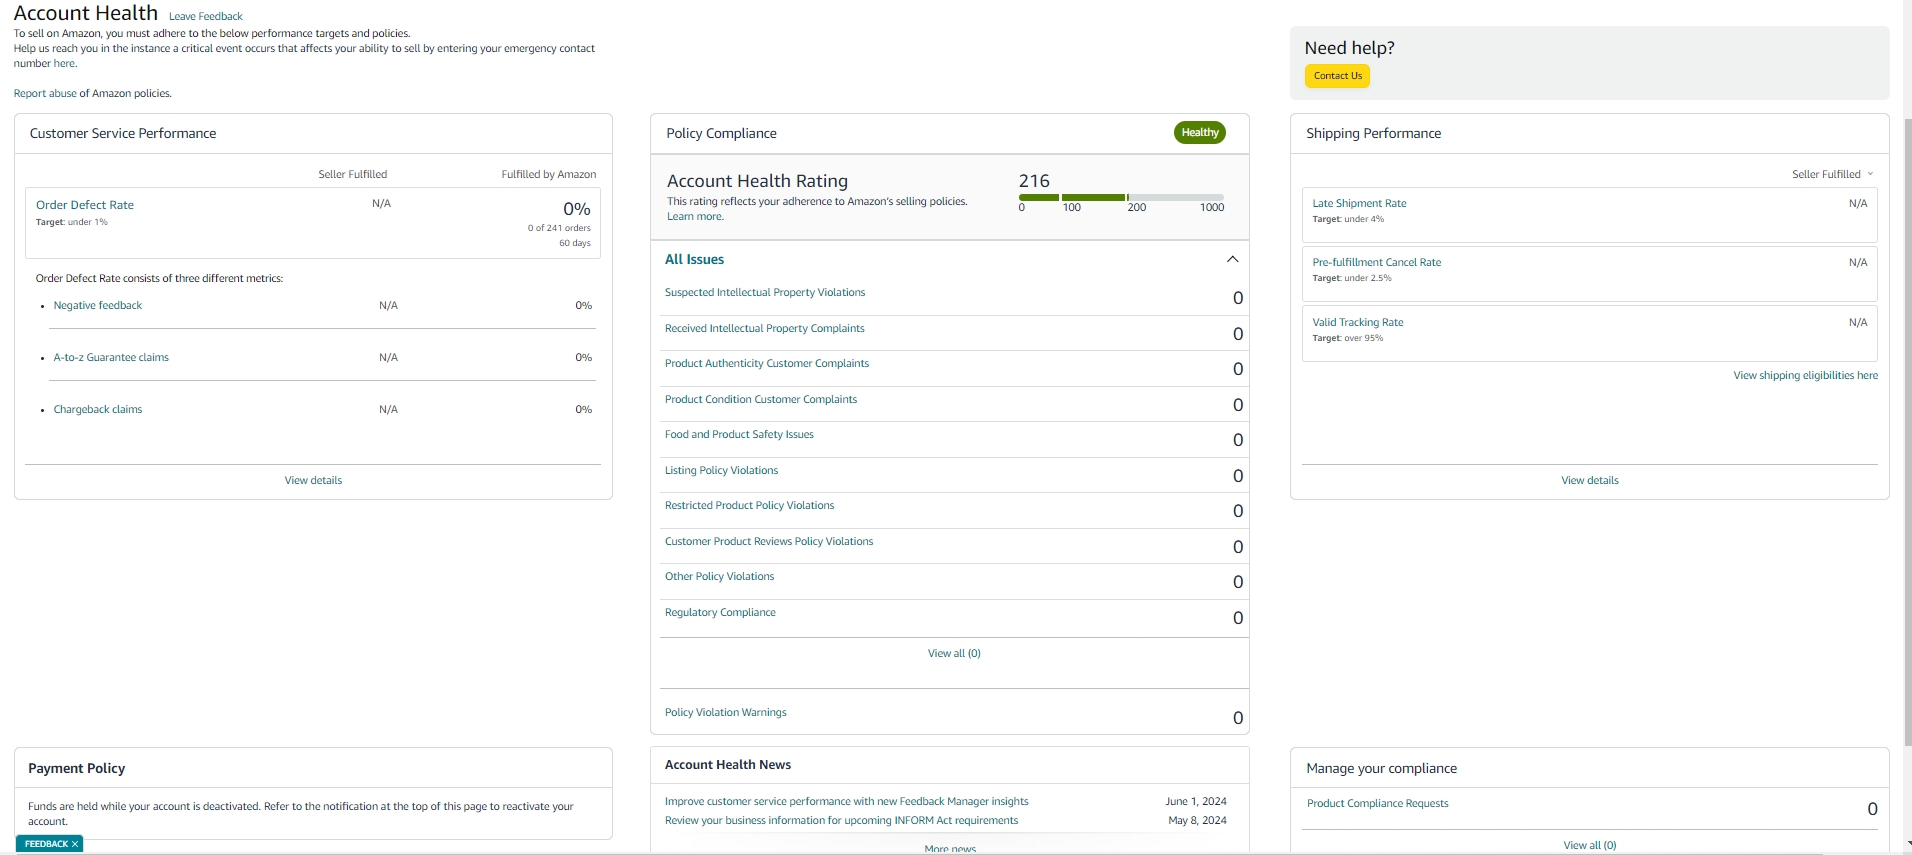Click View all (0) under All Issues
The image size is (1912, 855).
(954, 653)
